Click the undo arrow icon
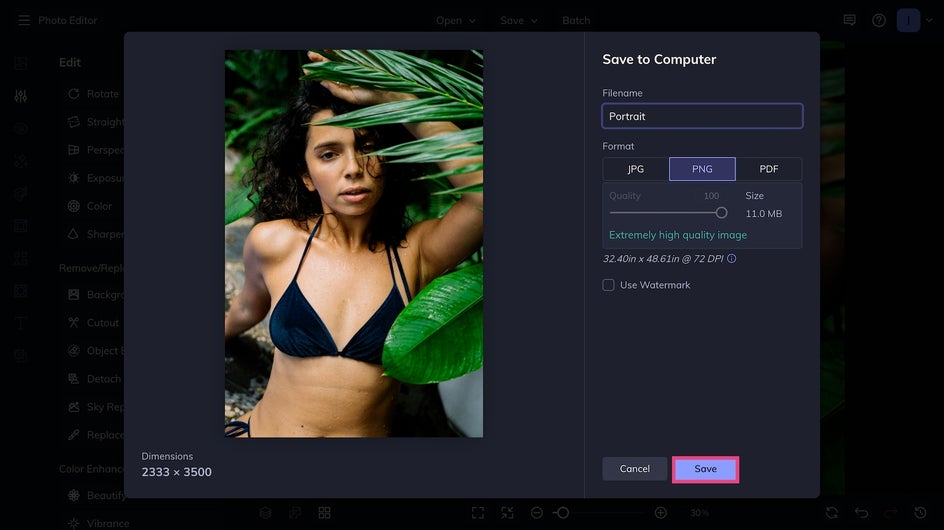Viewport: 944px width, 530px height. pos(862,513)
